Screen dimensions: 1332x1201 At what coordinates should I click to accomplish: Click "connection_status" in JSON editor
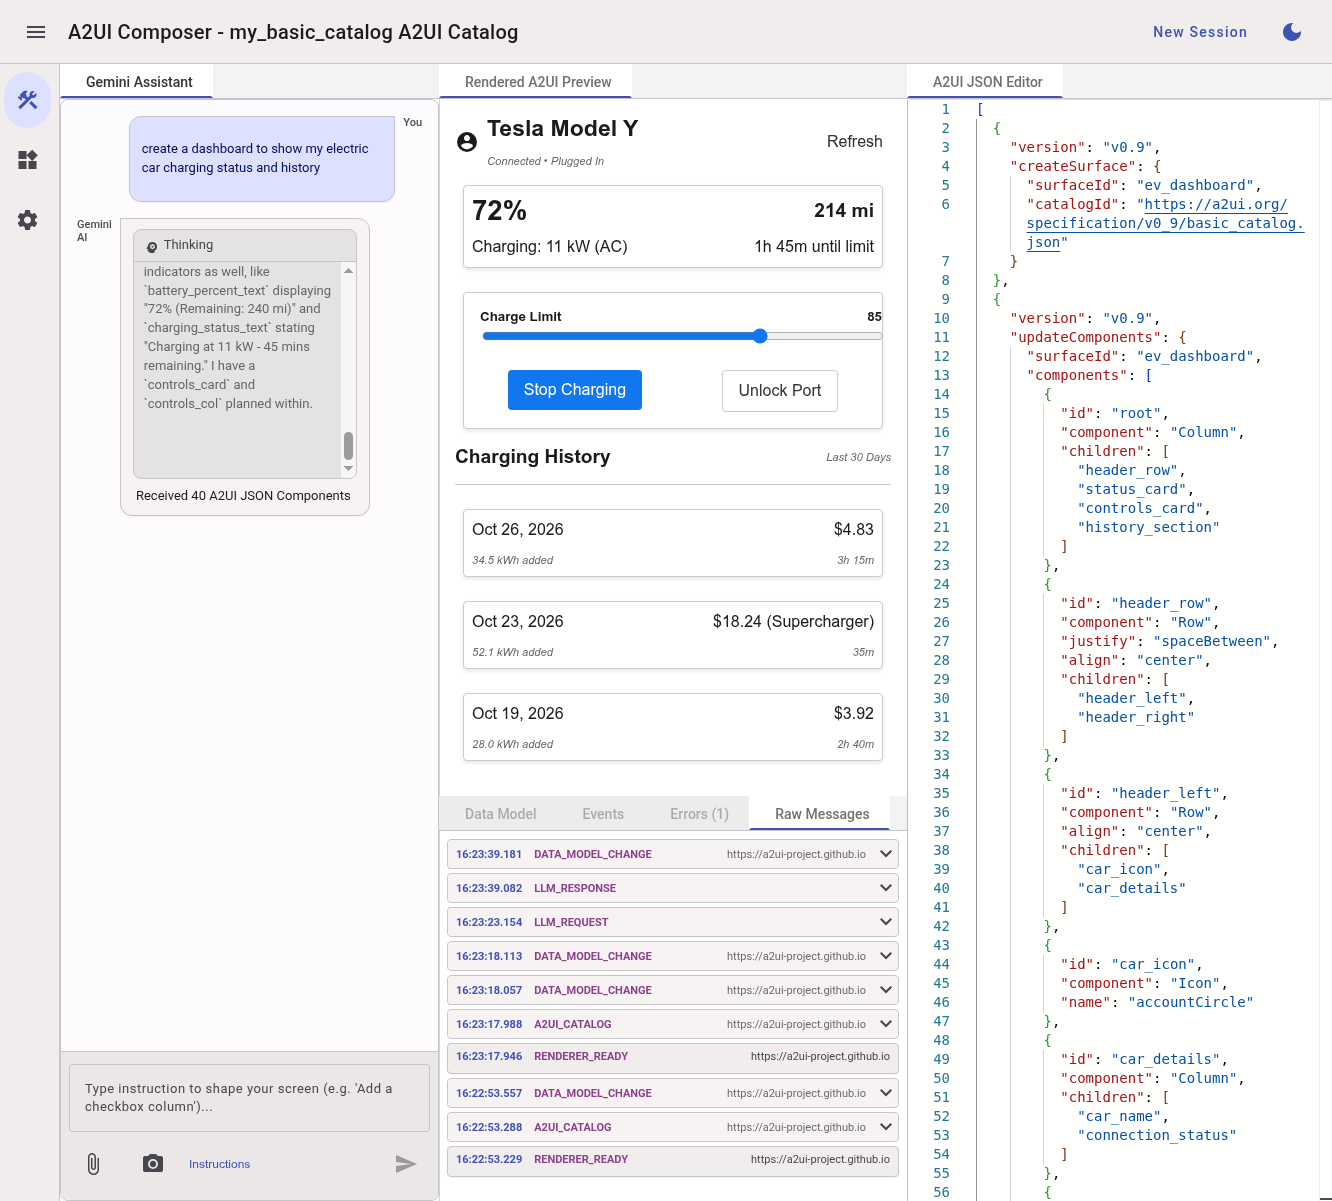click(1156, 1135)
